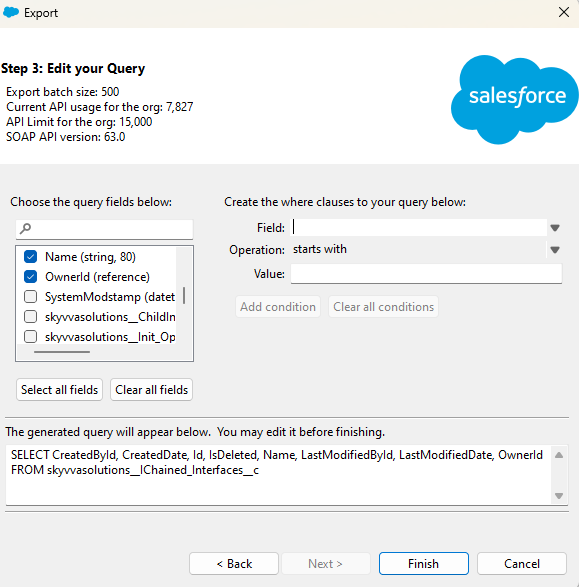Uncheck the Name (string, 80) field
This screenshot has height=587, width=579.
pos(30,257)
